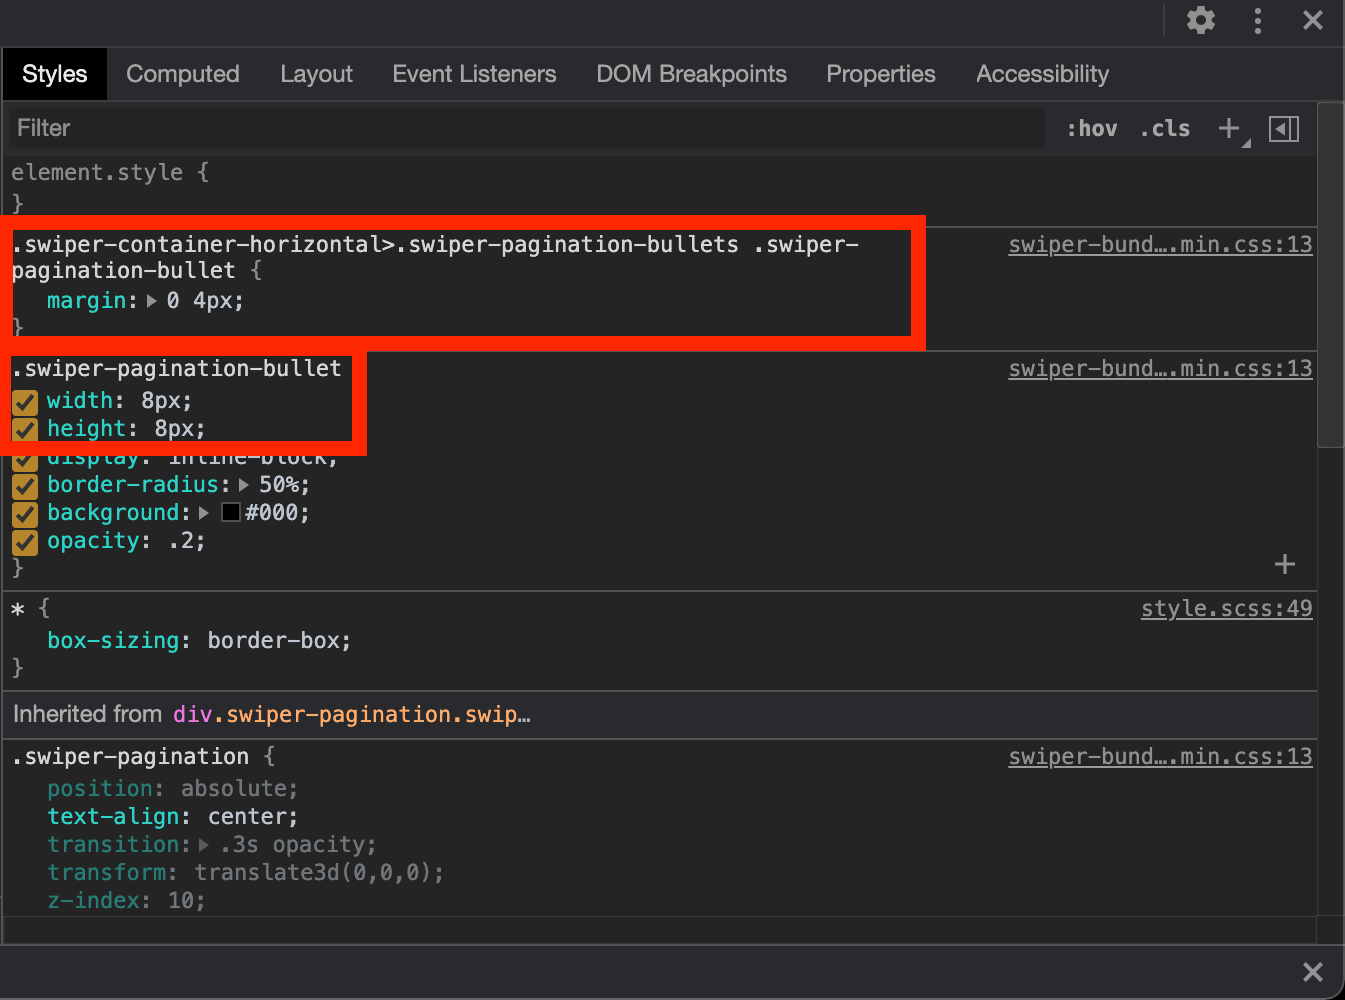The width and height of the screenshot is (1345, 1000).
Task: Expand the margin shorthand triangle
Action: 152,301
